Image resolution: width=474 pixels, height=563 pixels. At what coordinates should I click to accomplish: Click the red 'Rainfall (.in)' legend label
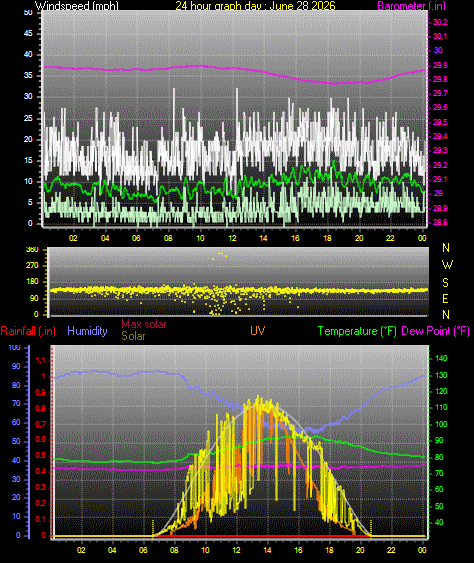28,331
